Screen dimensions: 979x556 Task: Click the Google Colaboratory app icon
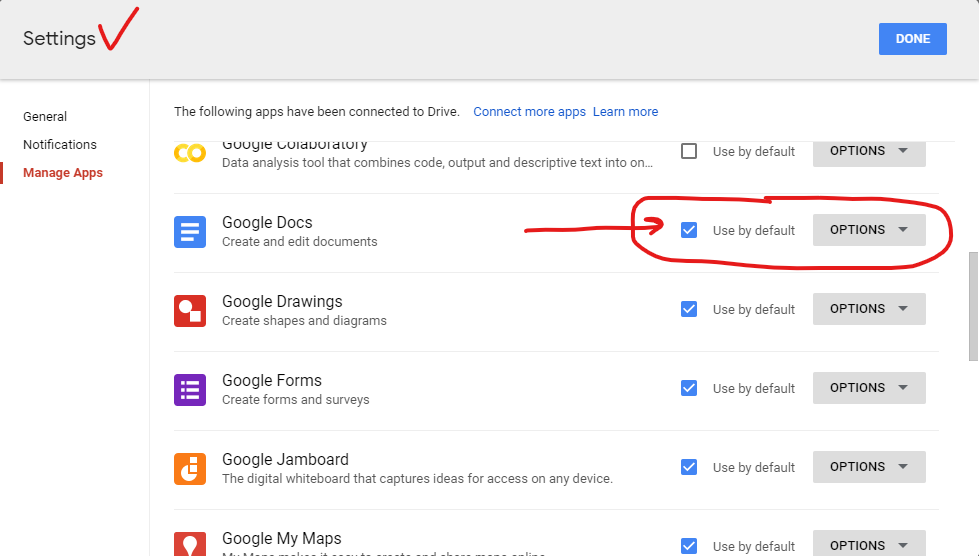(190, 153)
